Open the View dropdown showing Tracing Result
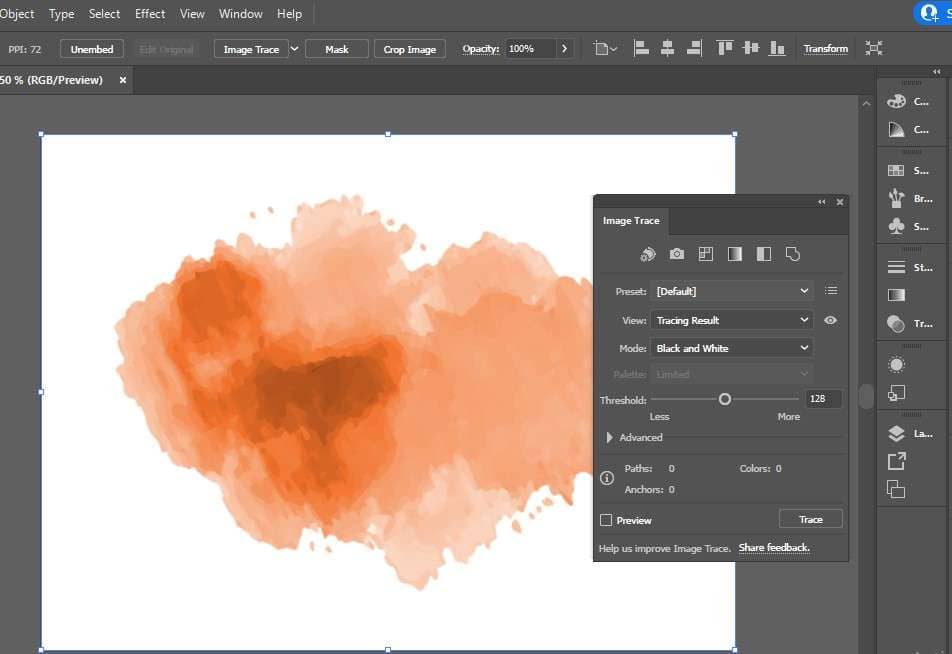The height and width of the screenshot is (654, 952). click(x=732, y=320)
